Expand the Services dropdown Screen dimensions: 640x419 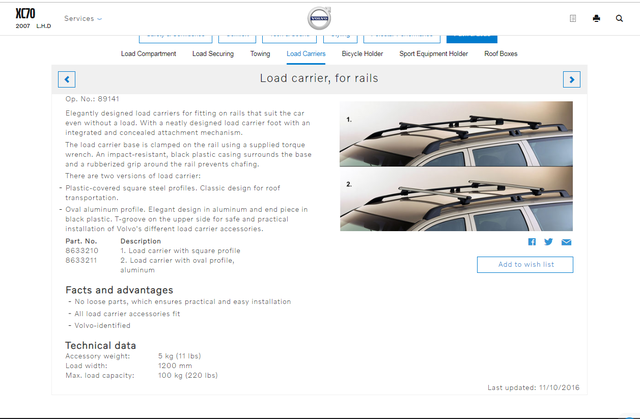[83, 18]
